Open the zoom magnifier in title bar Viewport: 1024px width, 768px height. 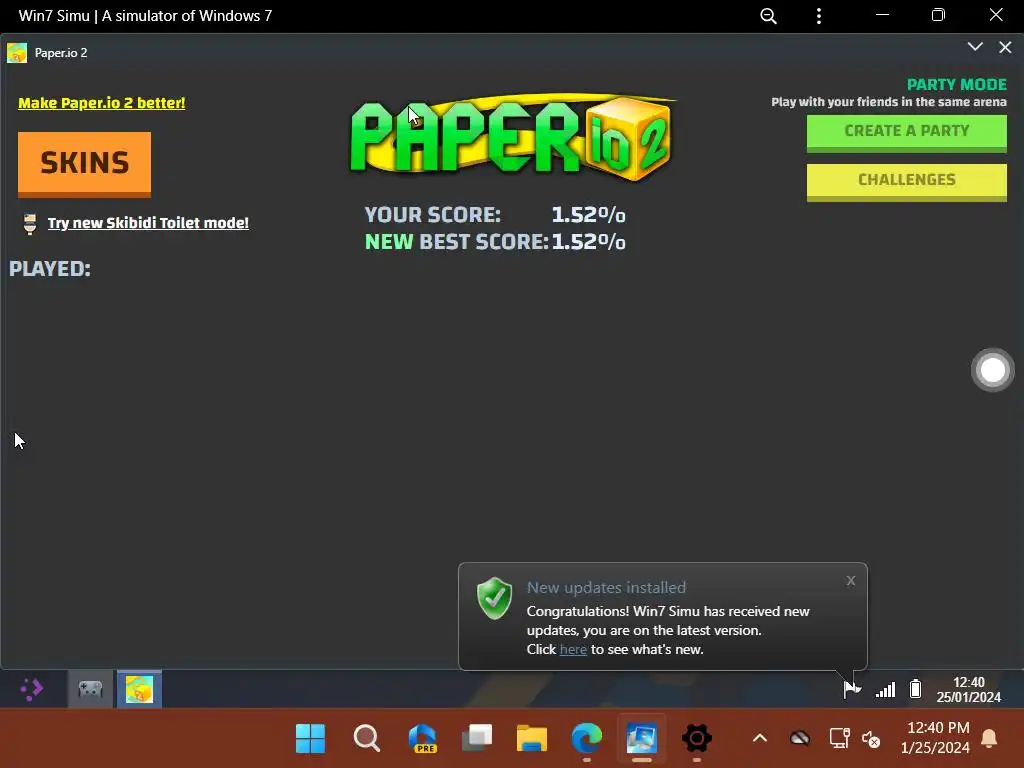click(769, 16)
